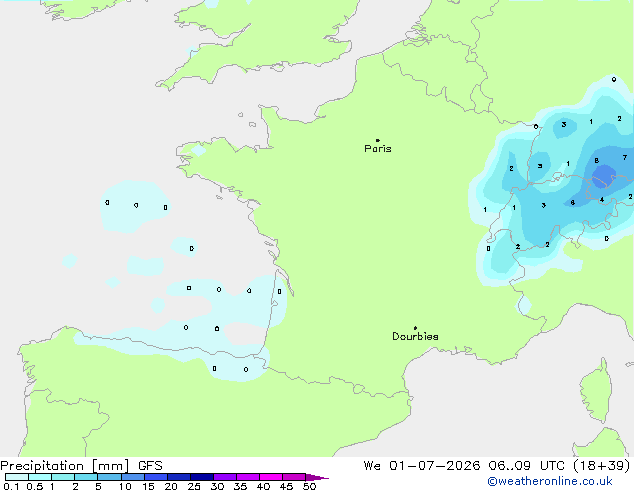Pick the 0.1–0.5 mm legend swatch
The width and height of the screenshot is (634, 490).
17,477
